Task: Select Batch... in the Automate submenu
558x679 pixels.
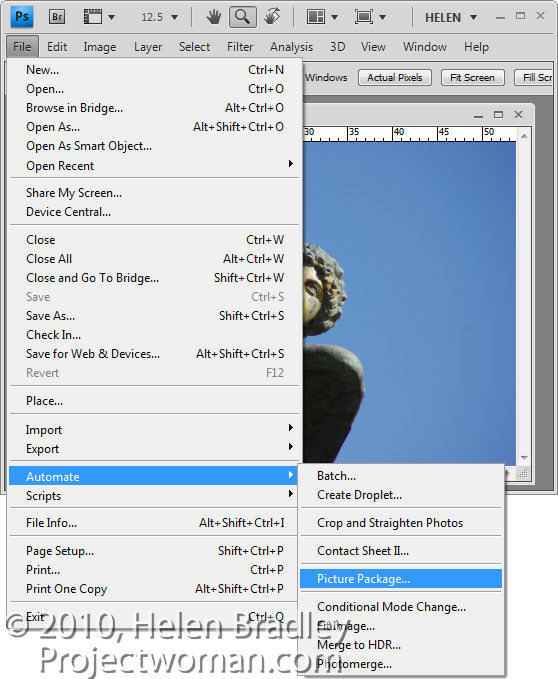Action: (401, 476)
